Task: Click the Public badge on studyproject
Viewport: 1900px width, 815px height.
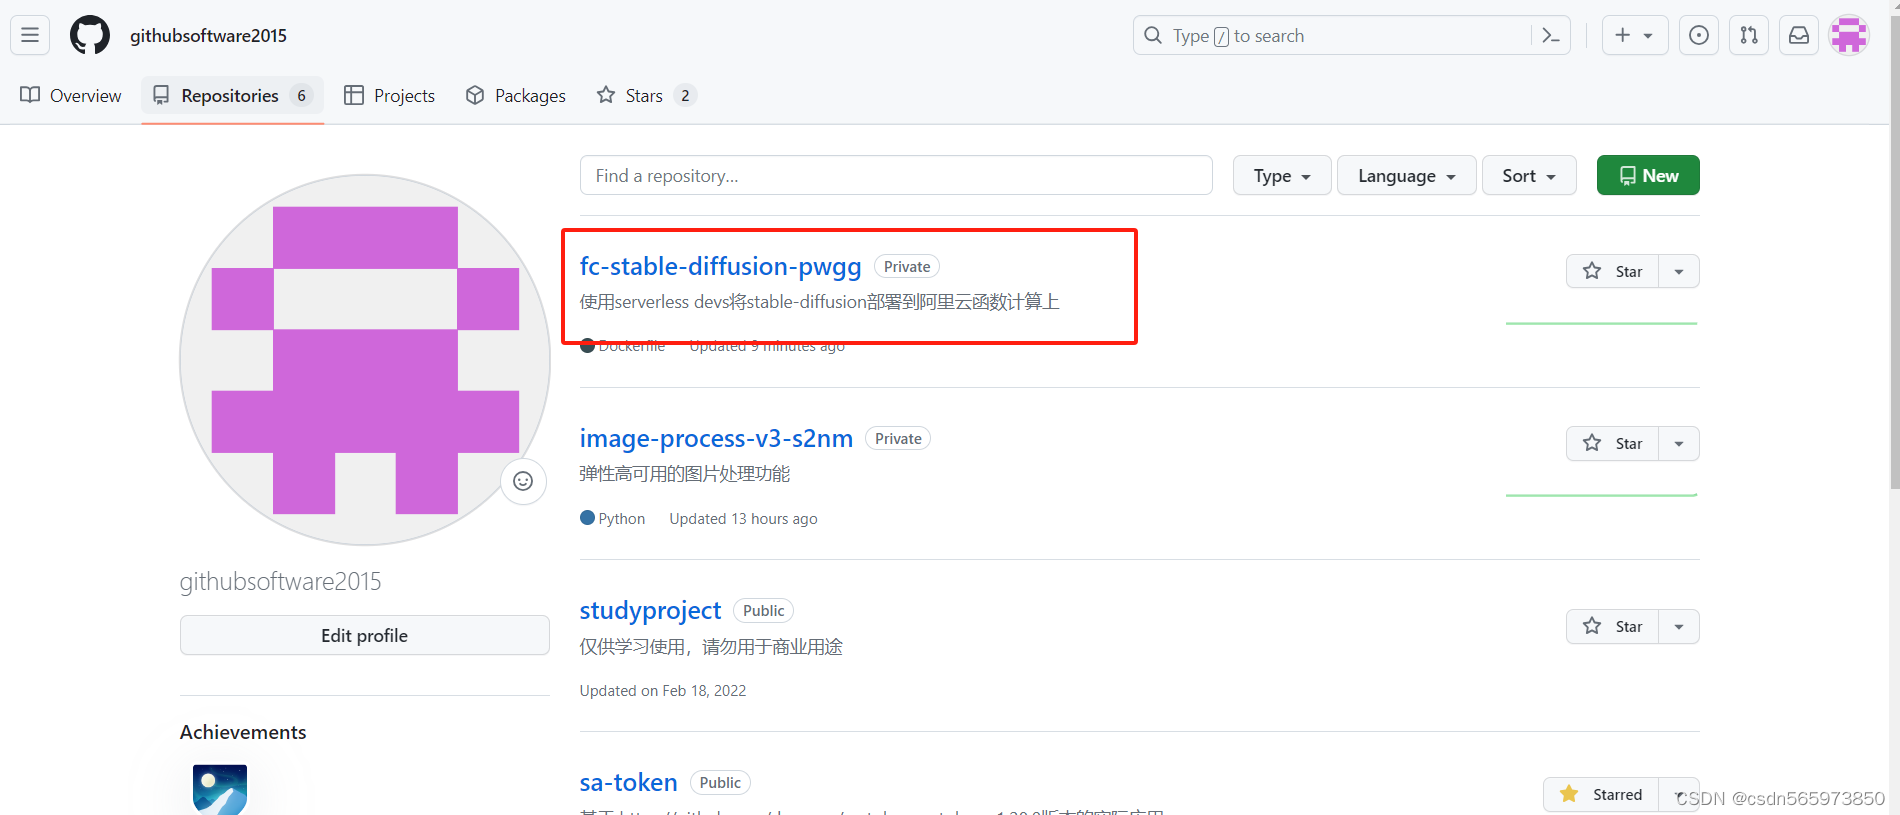Action: point(763,610)
